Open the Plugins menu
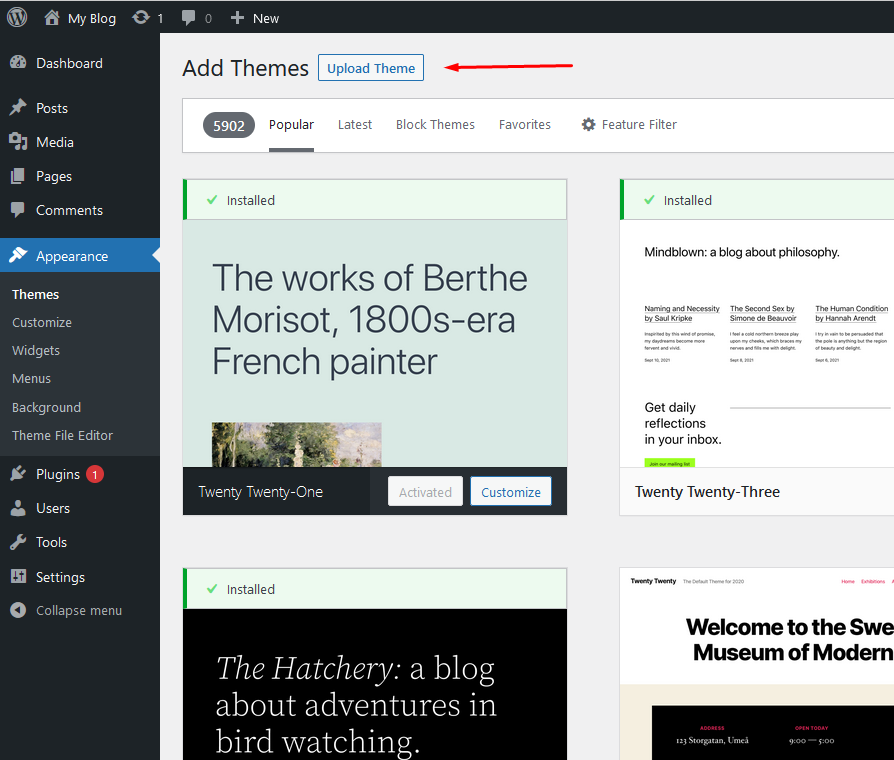 pos(58,474)
